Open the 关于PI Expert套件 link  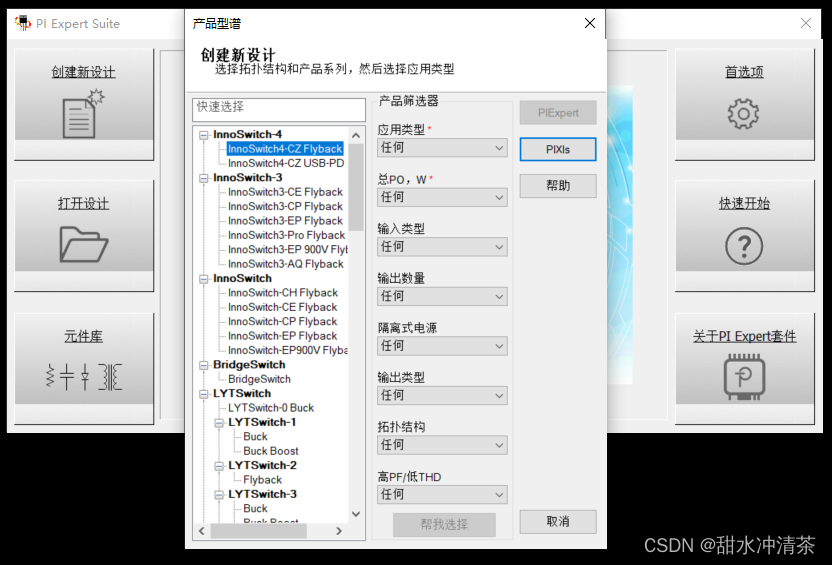coord(744,336)
